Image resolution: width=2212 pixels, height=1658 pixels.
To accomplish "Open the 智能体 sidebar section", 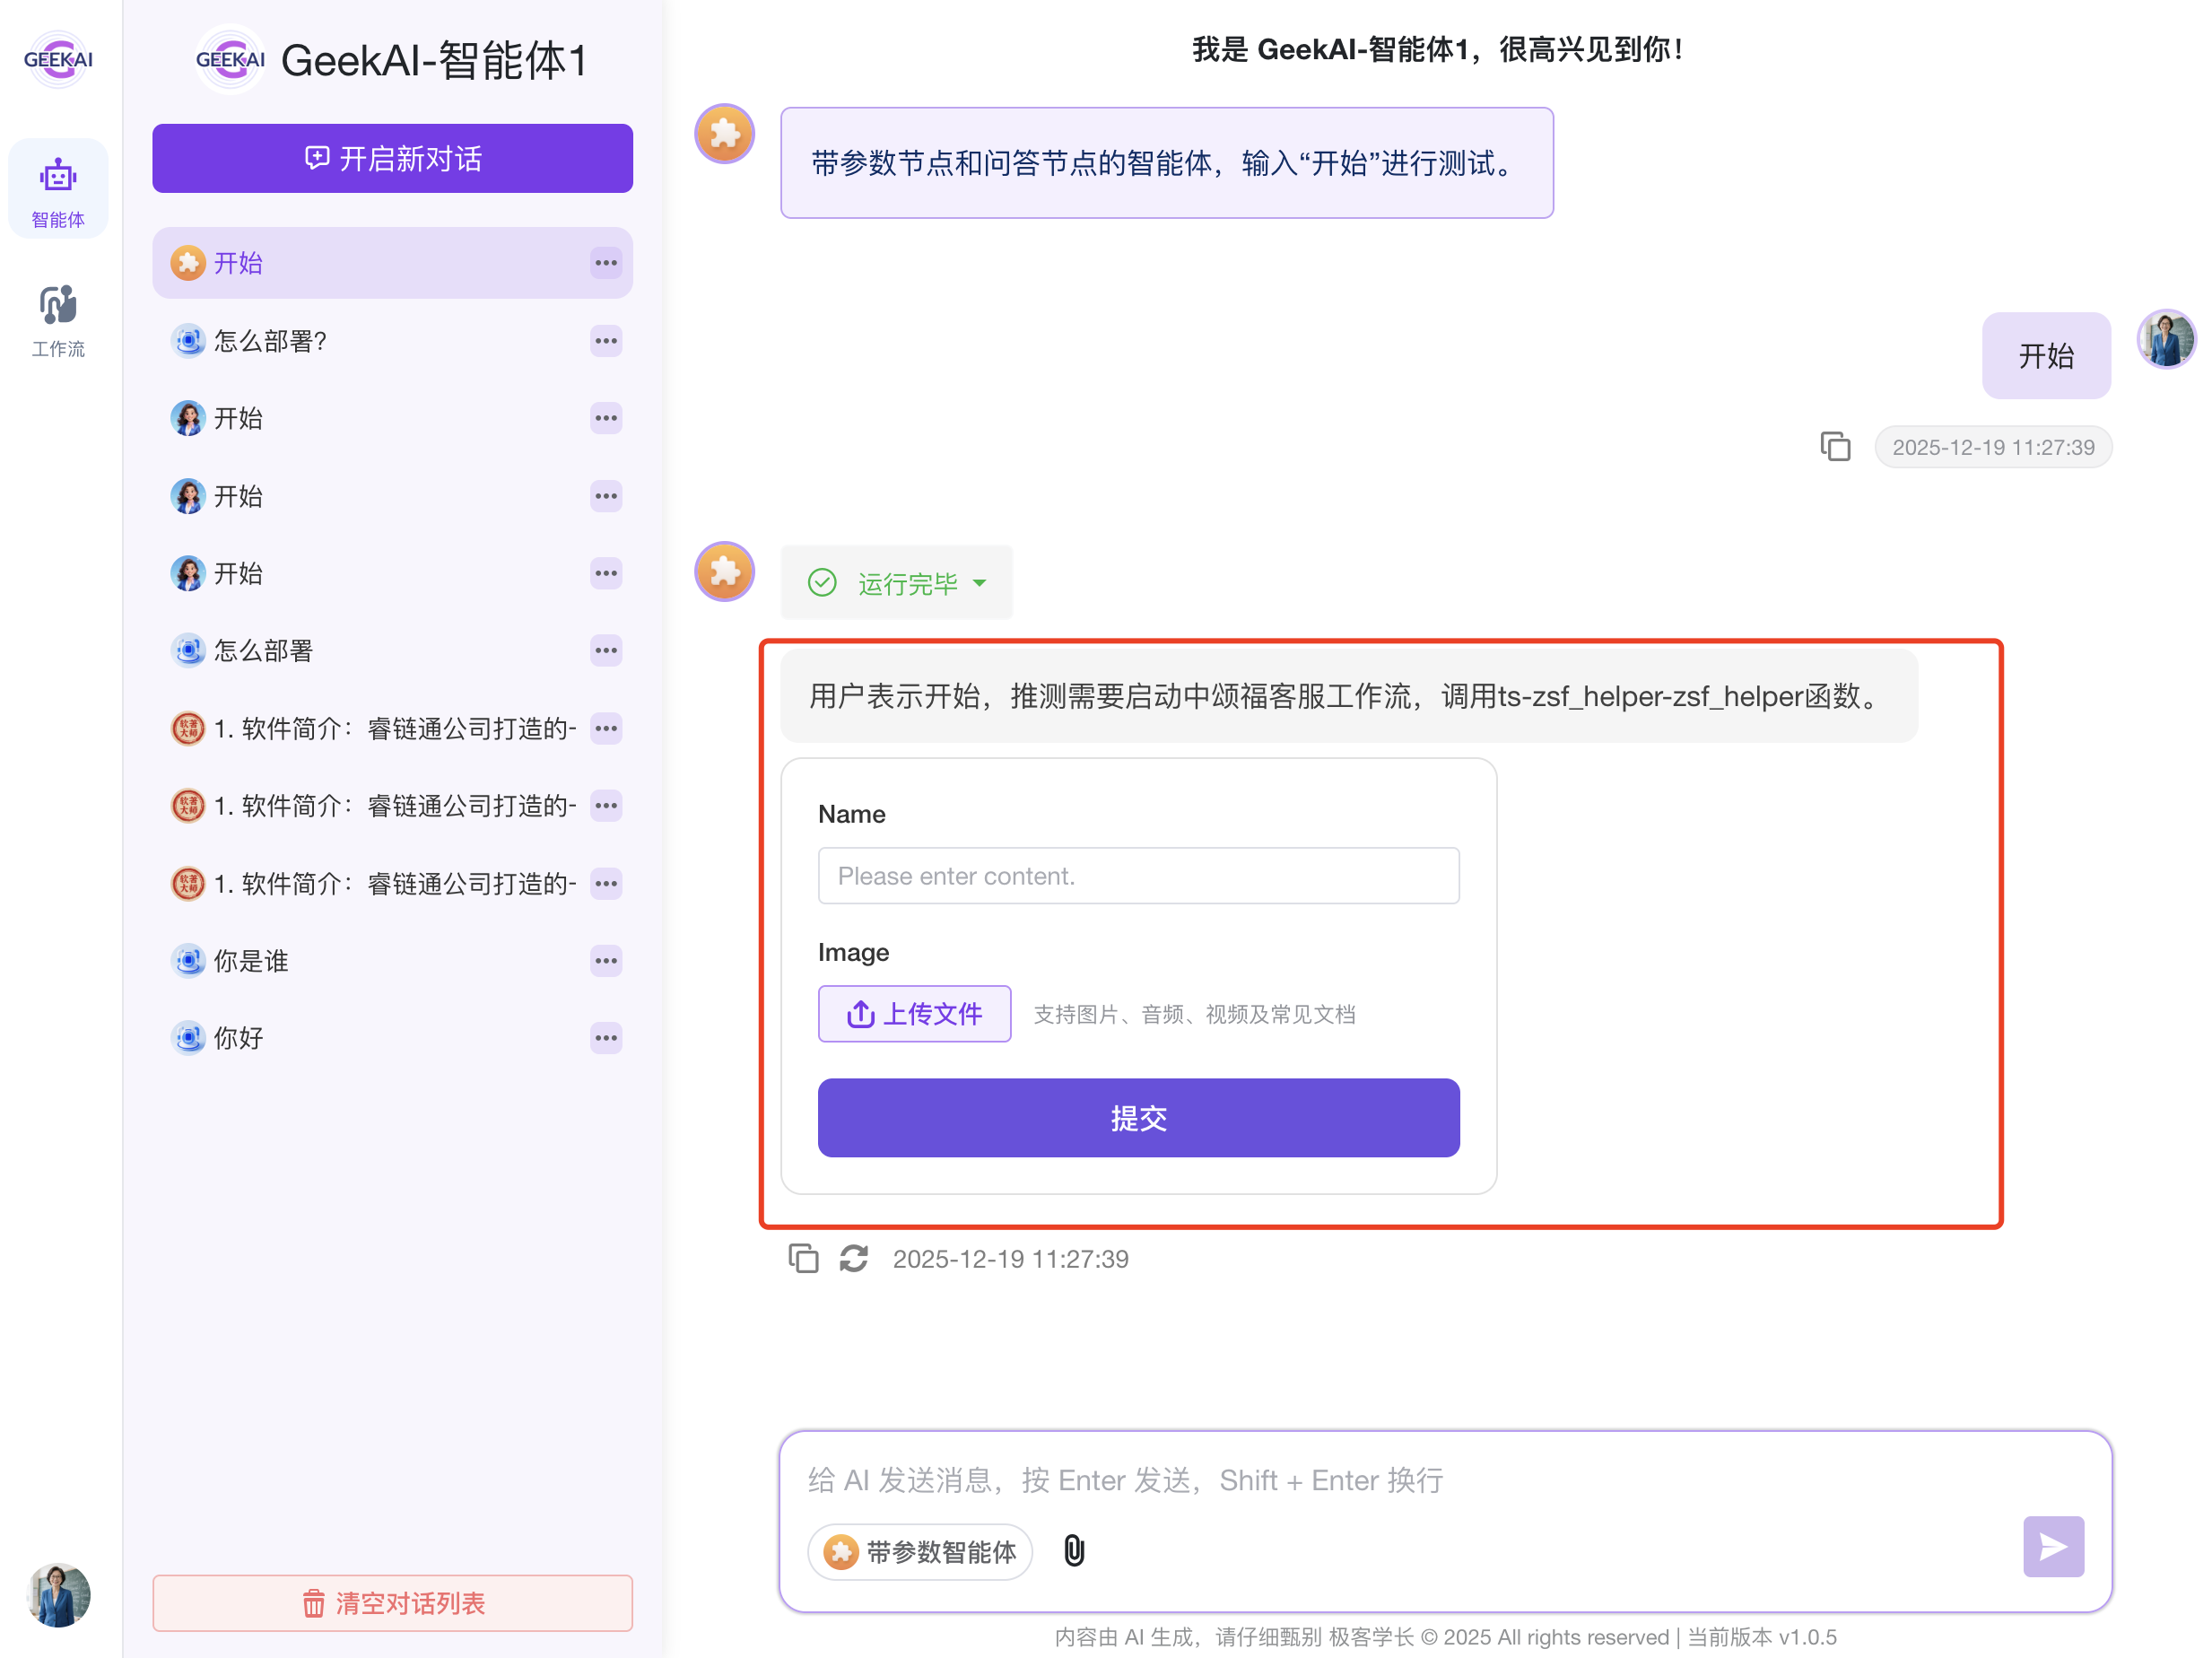I will (x=58, y=190).
